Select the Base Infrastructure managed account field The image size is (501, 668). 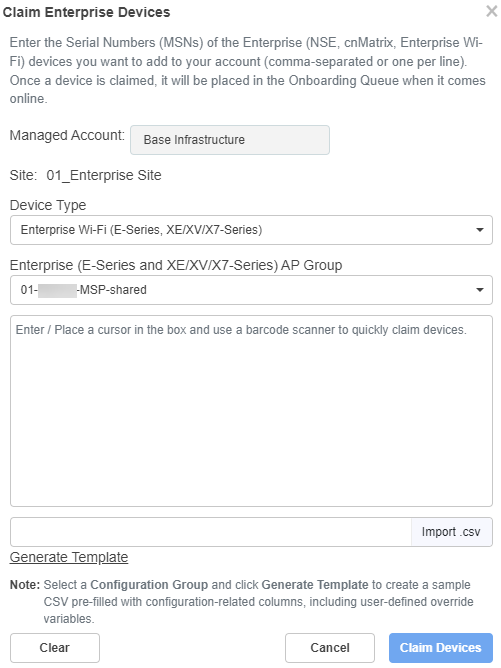click(230, 140)
